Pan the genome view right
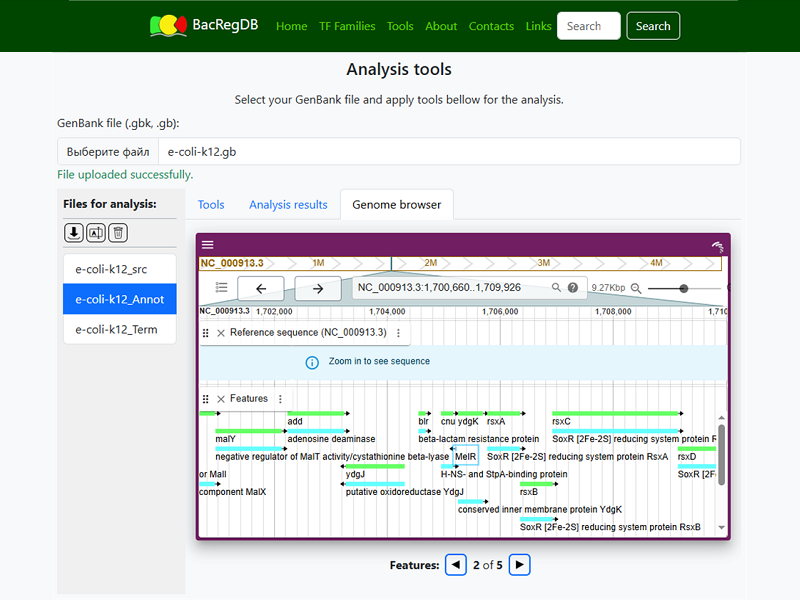Screen dimensions: 800x600 tap(318, 288)
